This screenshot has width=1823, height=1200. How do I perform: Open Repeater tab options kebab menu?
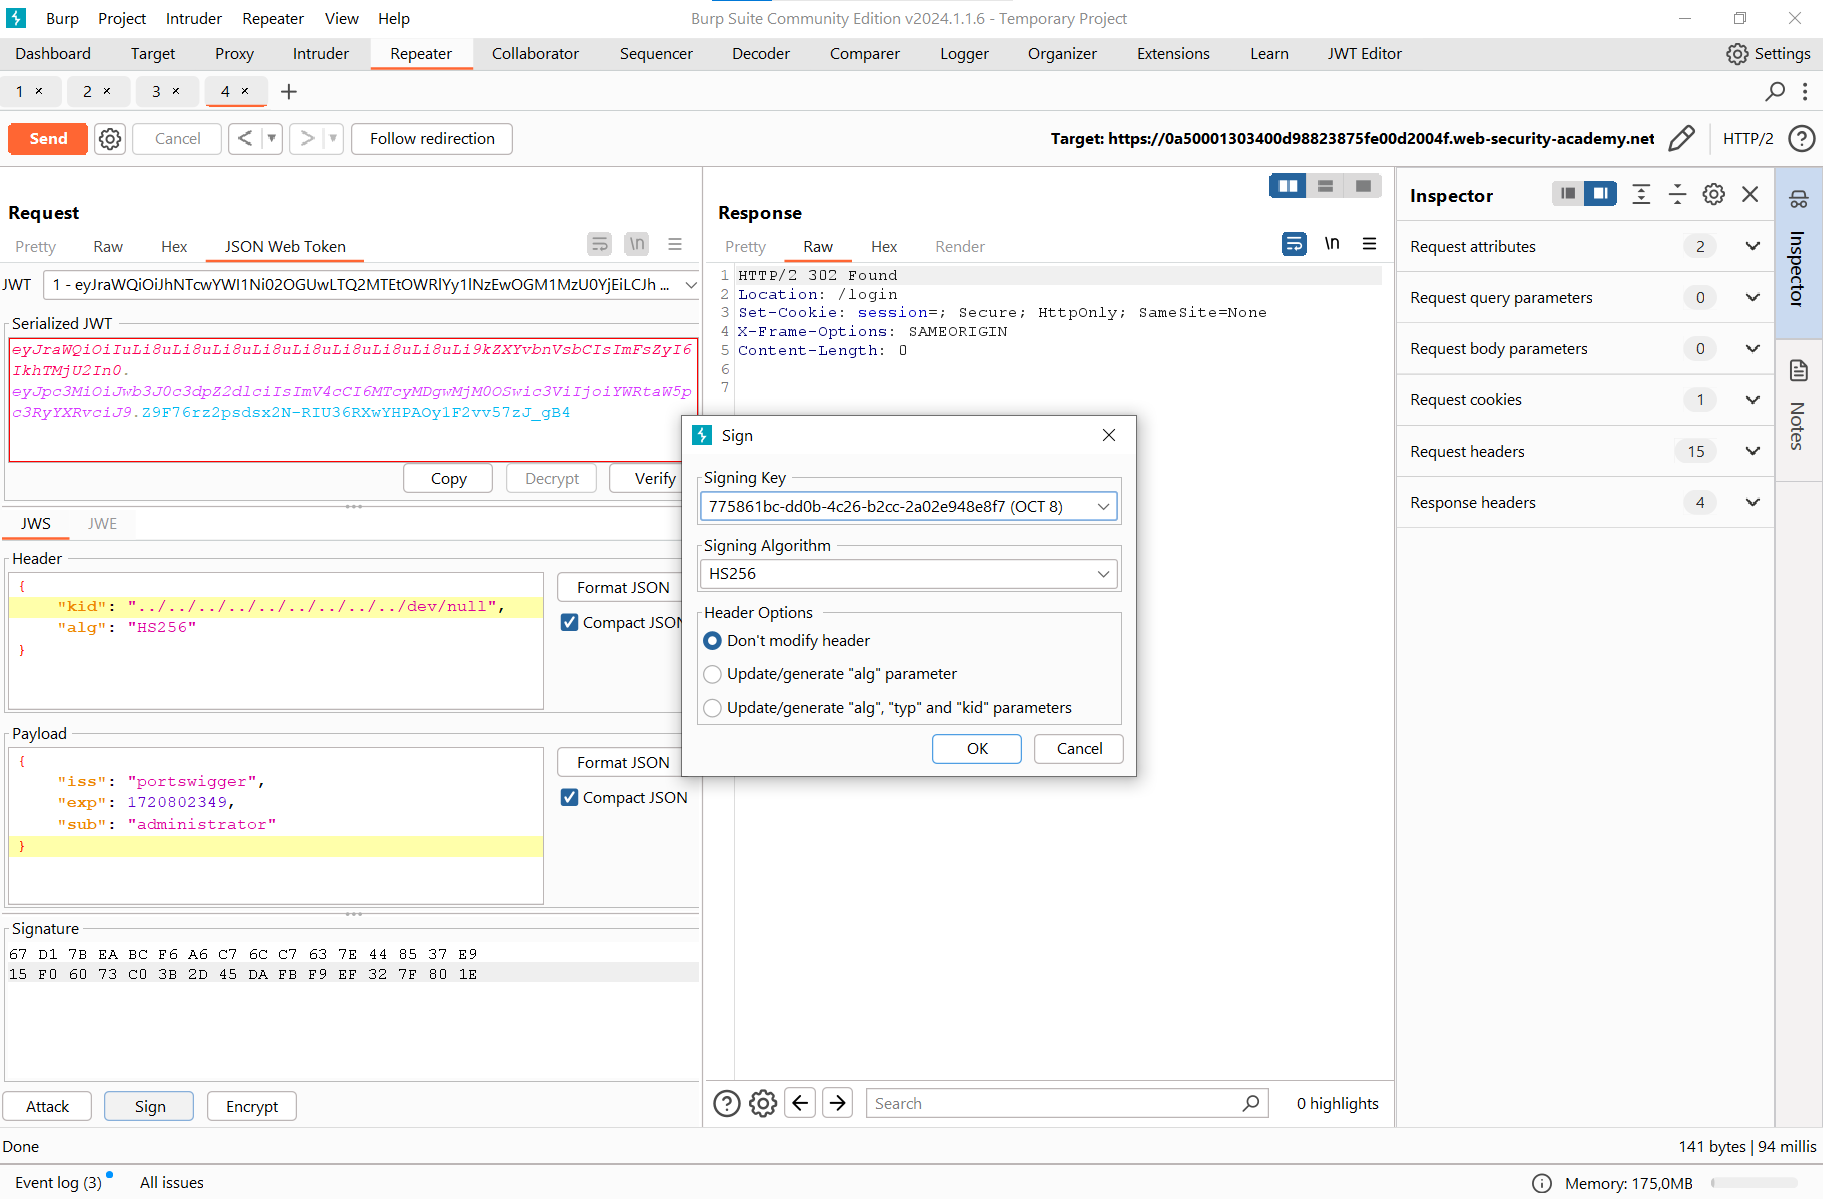pyautogui.click(x=1805, y=92)
